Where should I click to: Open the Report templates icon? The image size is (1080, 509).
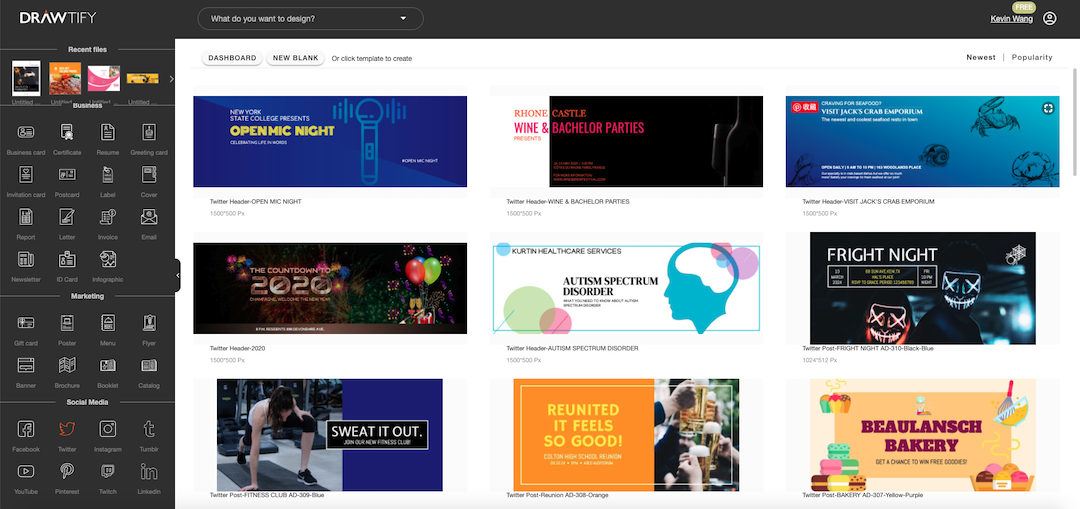25,217
